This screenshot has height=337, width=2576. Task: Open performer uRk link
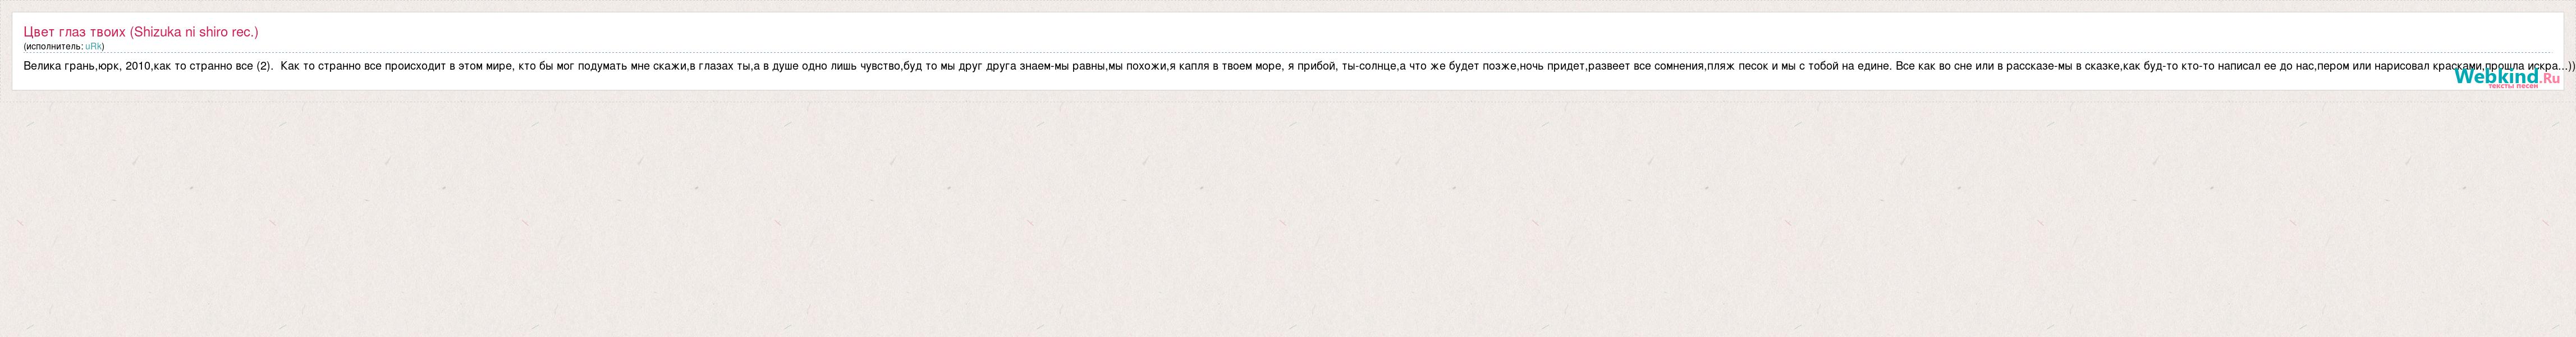click(93, 46)
